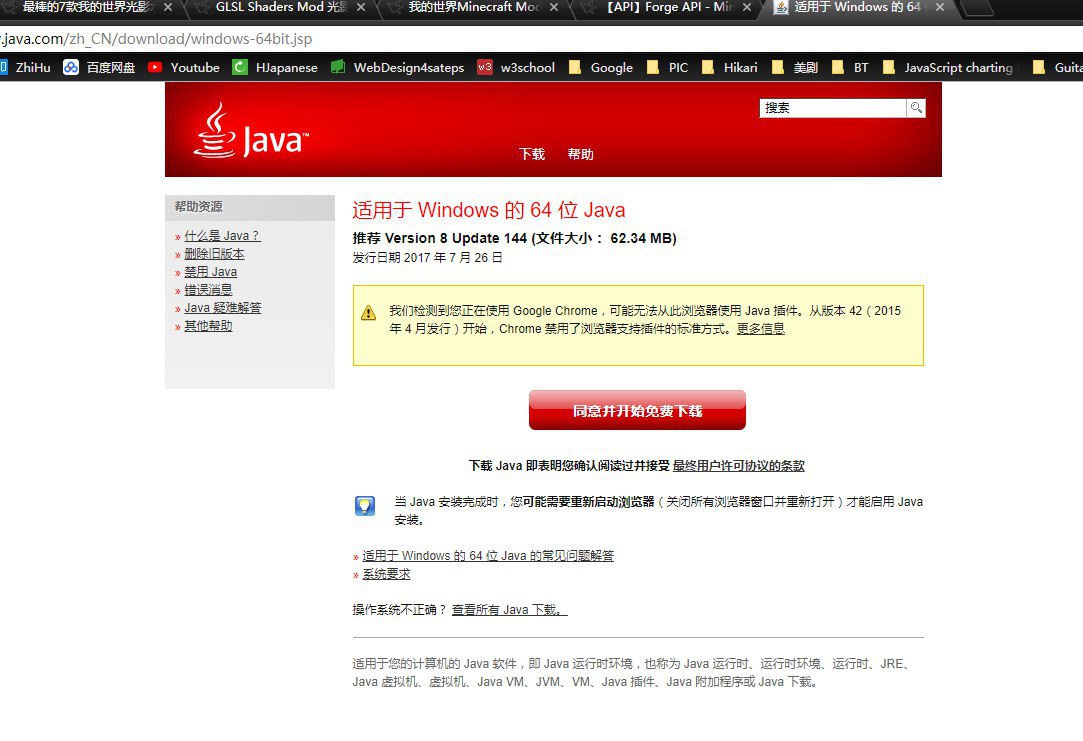Viewport: 1083px width, 741px height.
Task: Click the 下载 menu item in header
Action: coord(532,154)
